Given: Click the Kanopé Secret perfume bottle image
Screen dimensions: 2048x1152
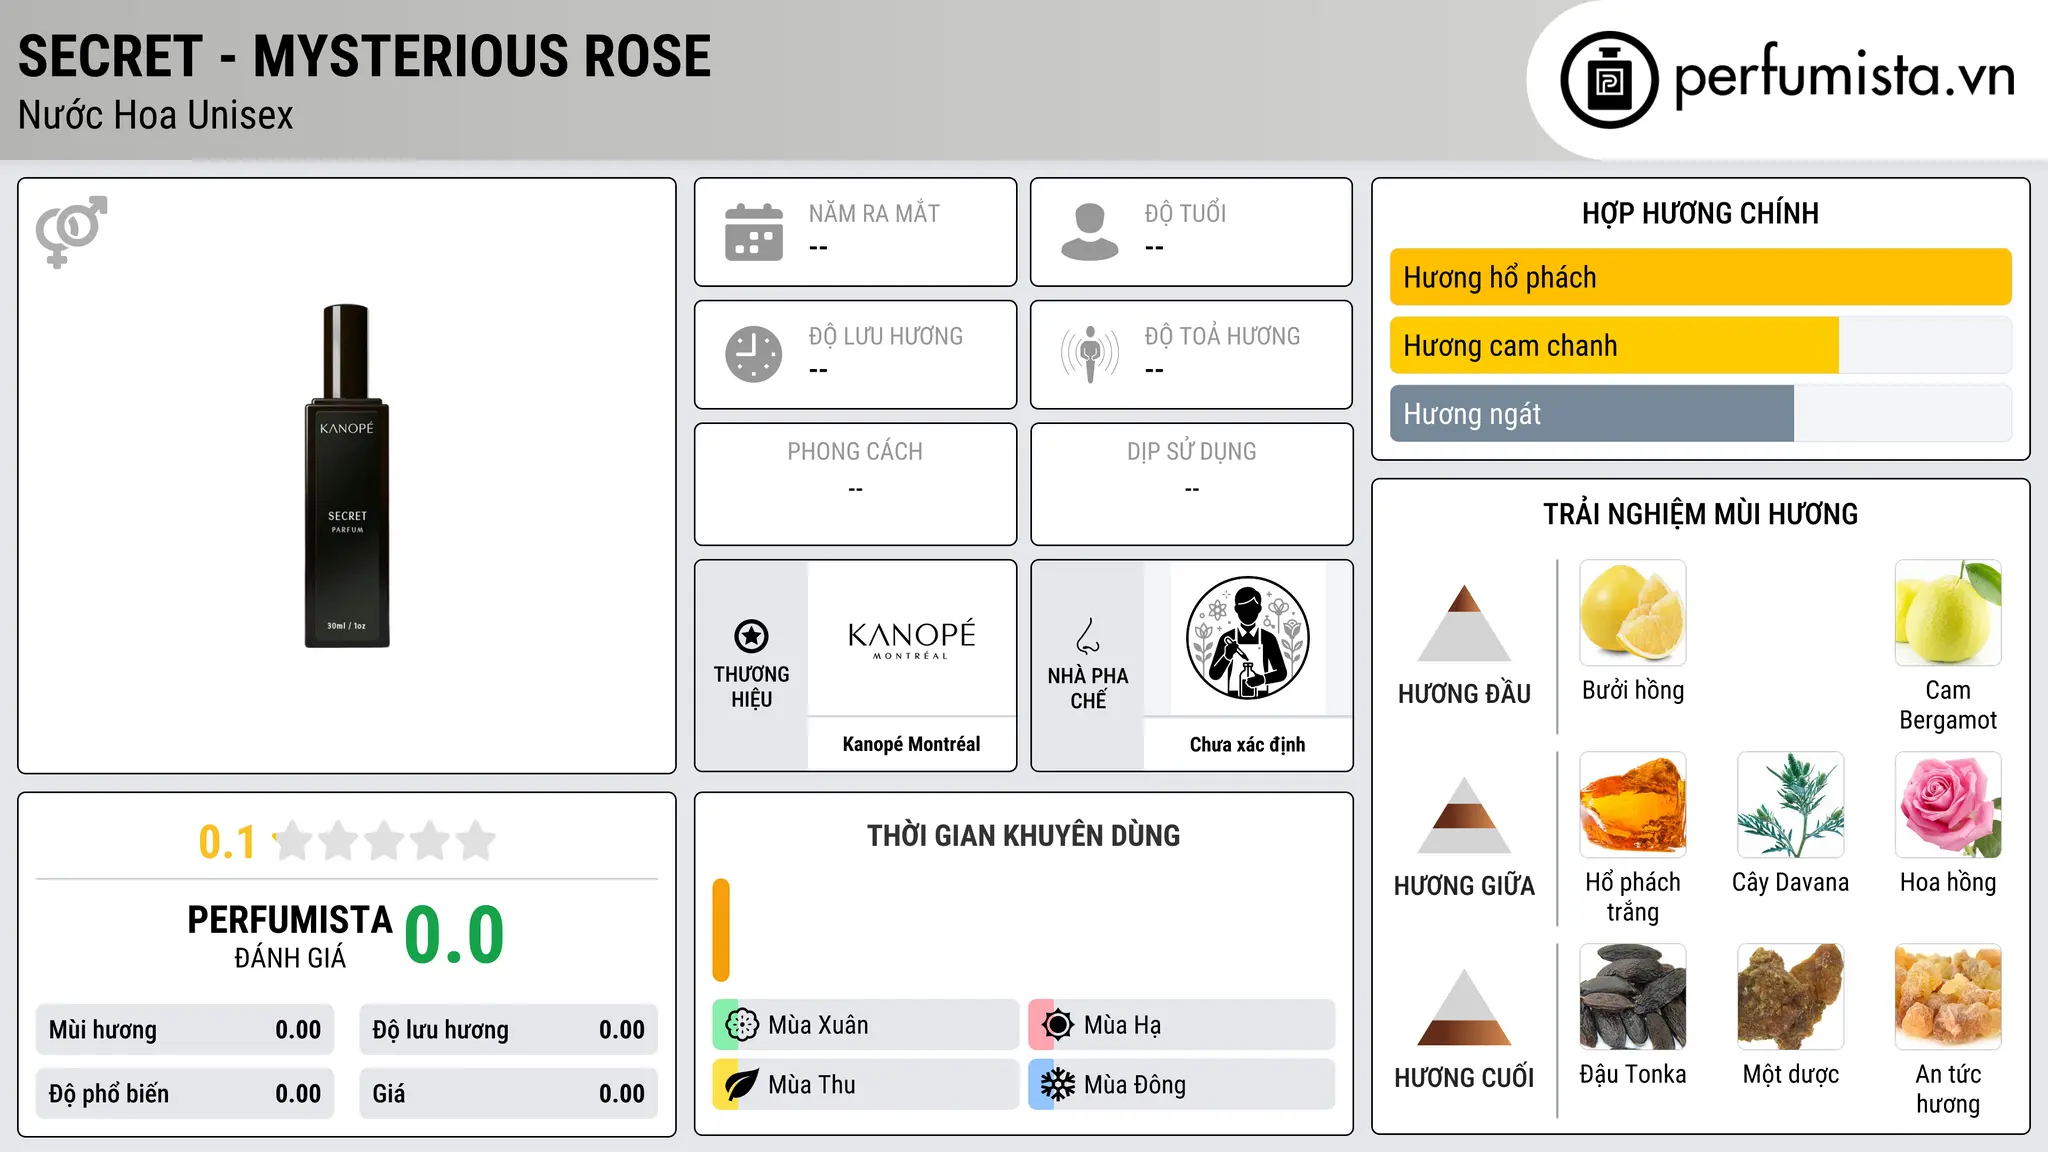Looking at the screenshot, I should (347, 476).
